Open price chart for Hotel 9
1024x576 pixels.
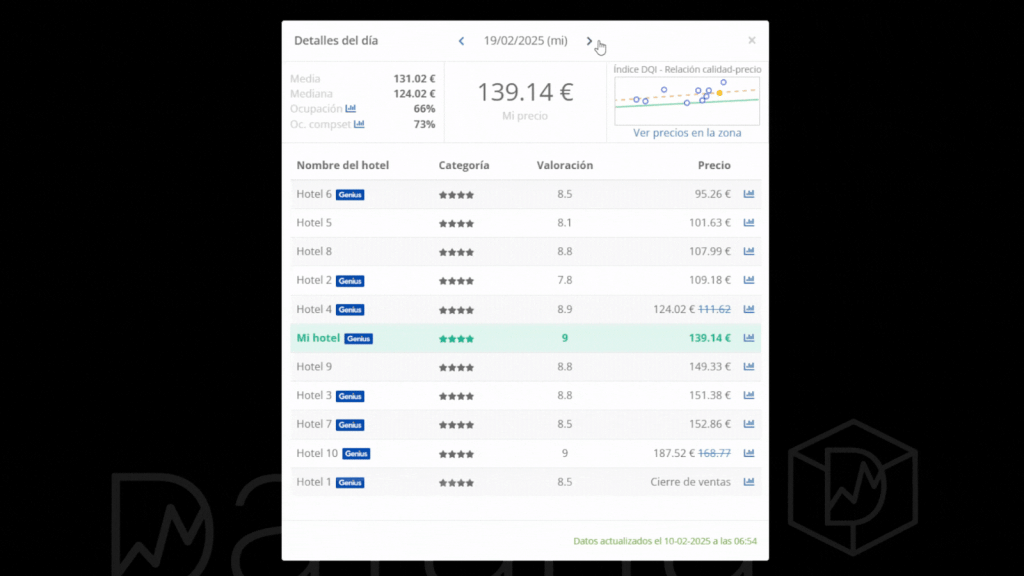(x=749, y=366)
